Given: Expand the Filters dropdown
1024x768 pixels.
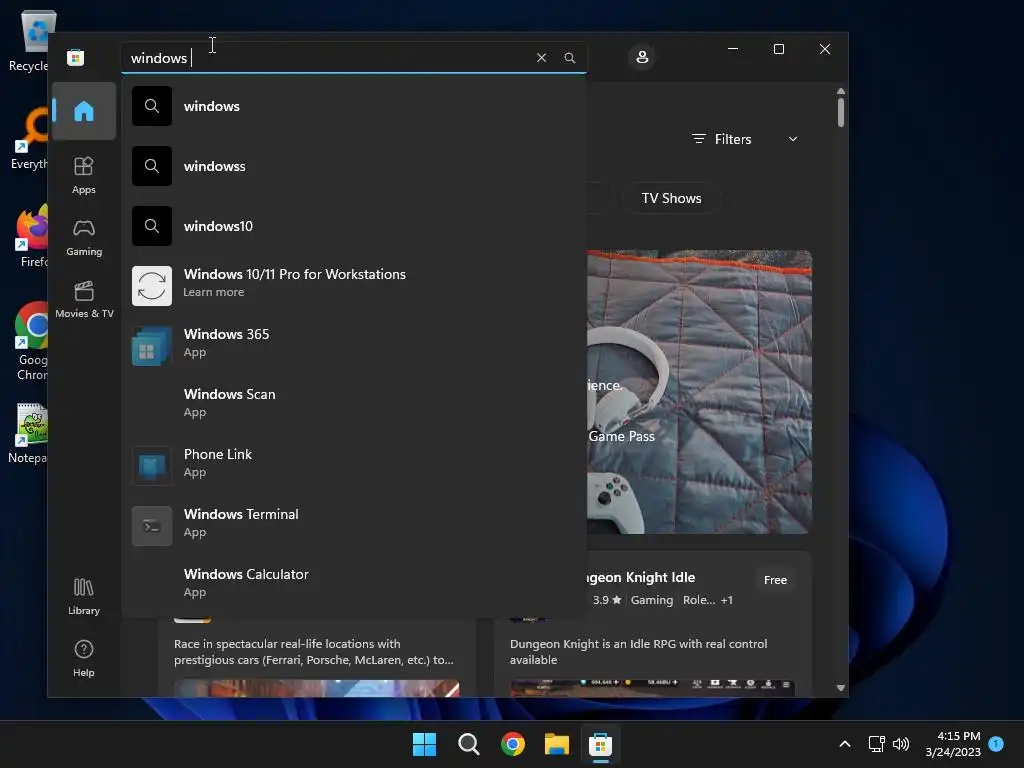Looking at the screenshot, I should pyautogui.click(x=744, y=139).
